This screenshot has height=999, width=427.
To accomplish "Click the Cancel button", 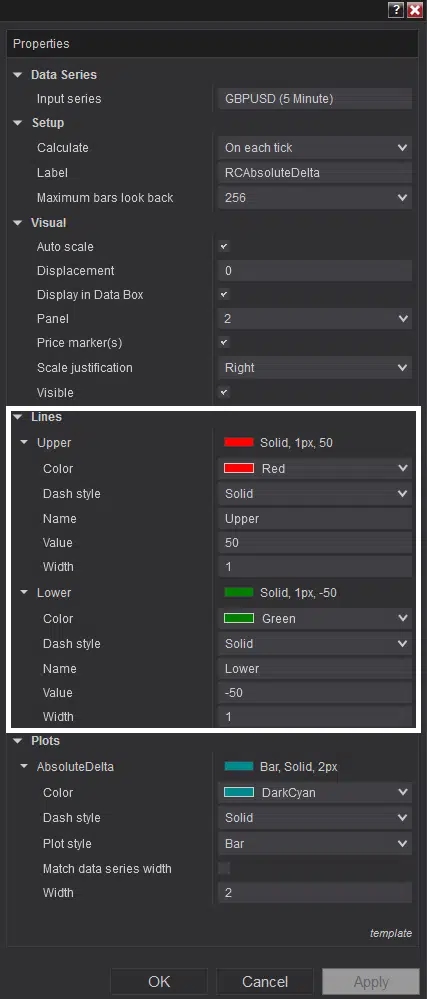I will coord(265,982).
